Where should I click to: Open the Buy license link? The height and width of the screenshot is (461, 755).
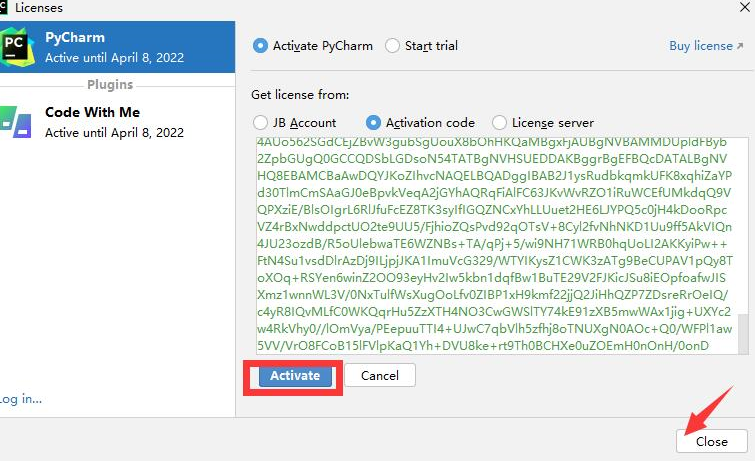point(706,46)
